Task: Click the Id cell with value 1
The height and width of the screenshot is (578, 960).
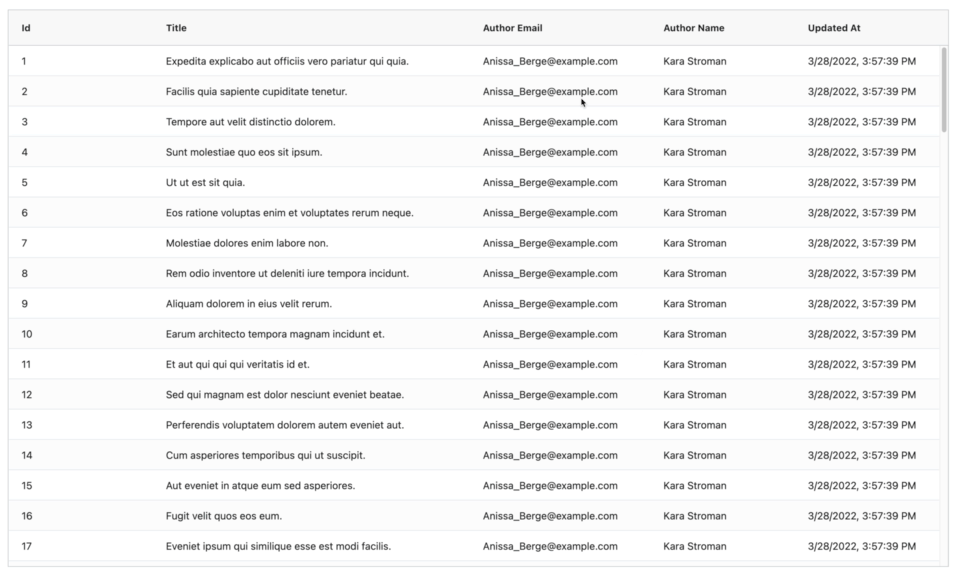Action: pyautogui.click(x=24, y=61)
